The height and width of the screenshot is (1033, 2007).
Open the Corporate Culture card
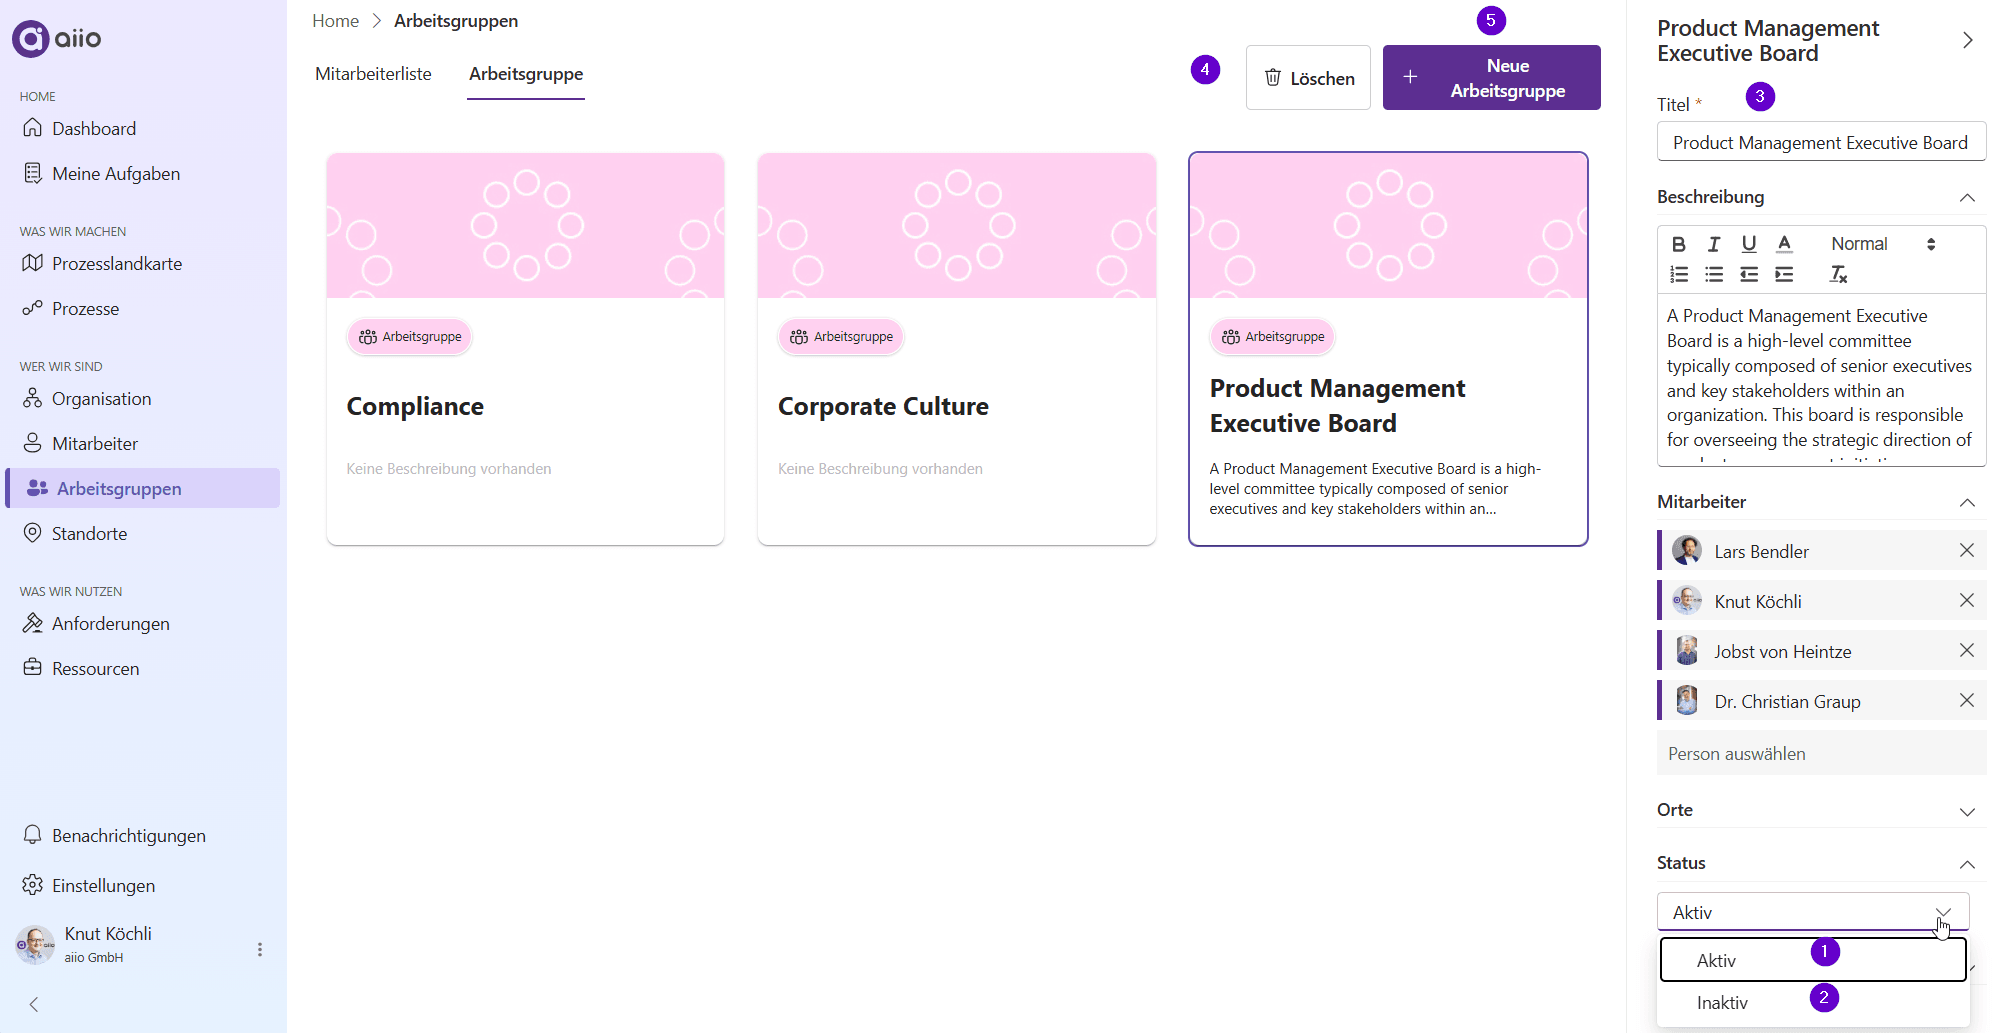pos(957,349)
